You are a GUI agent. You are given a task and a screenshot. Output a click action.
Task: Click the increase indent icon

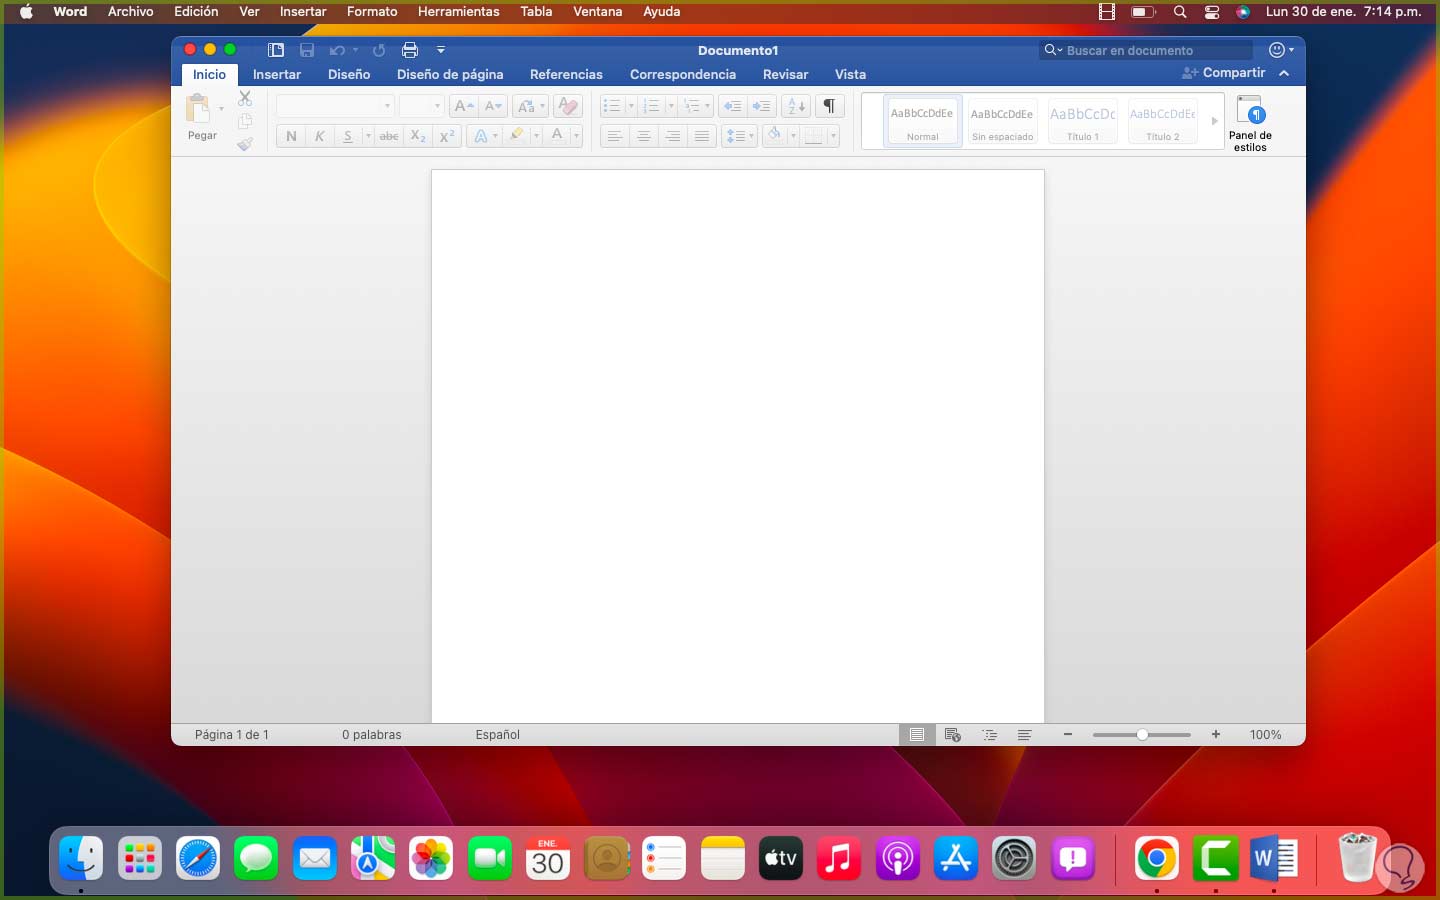(x=762, y=106)
